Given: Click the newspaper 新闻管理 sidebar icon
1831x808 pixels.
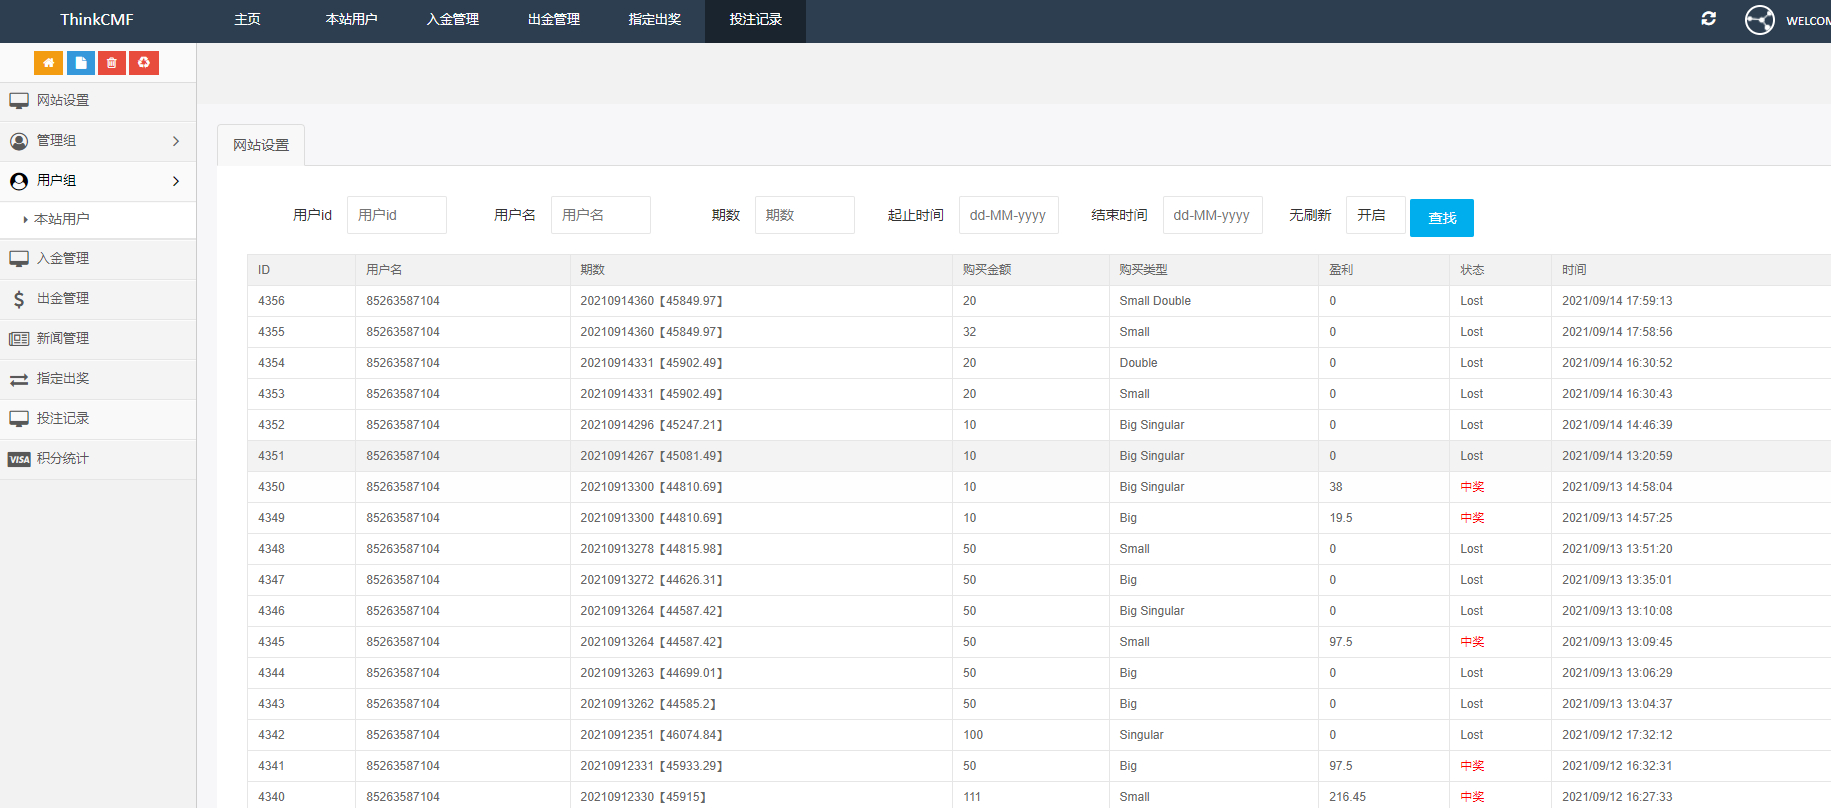Looking at the screenshot, I should [x=19, y=339].
